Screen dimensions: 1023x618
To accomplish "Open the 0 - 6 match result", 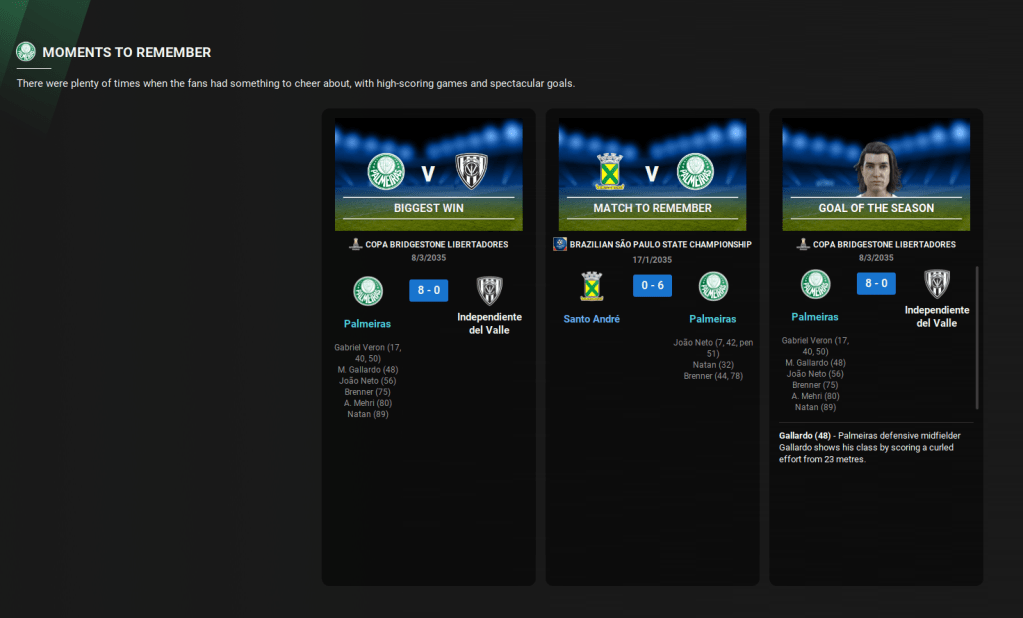I will click(x=652, y=286).
